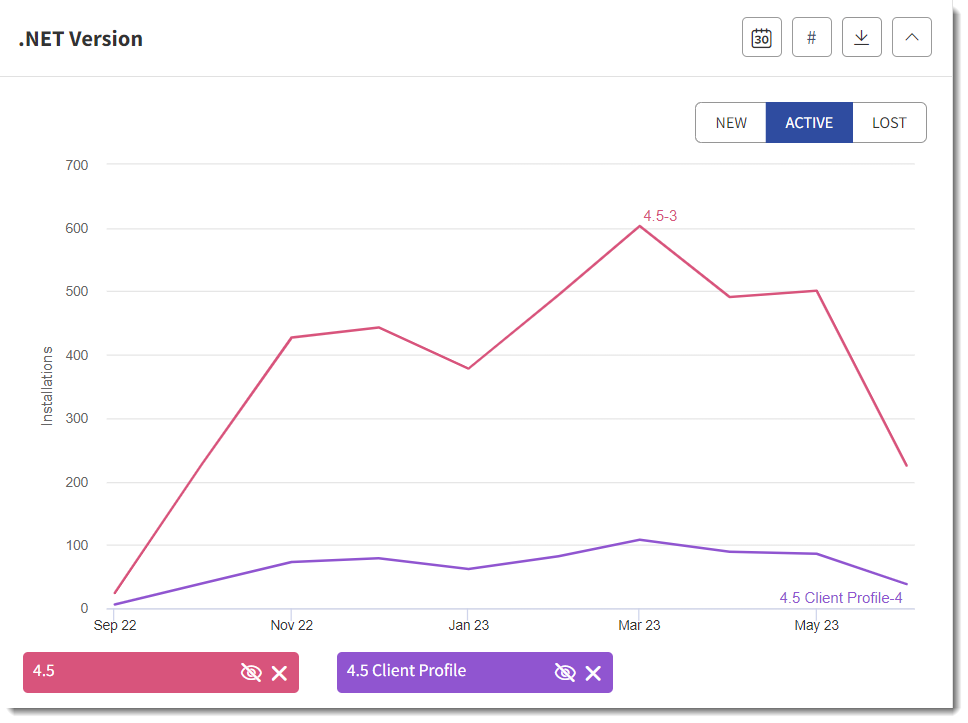Viewport: 968px width, 723px height.
Task: Hide the 4.5 Client Profile series
Action: tap(565, 672)
